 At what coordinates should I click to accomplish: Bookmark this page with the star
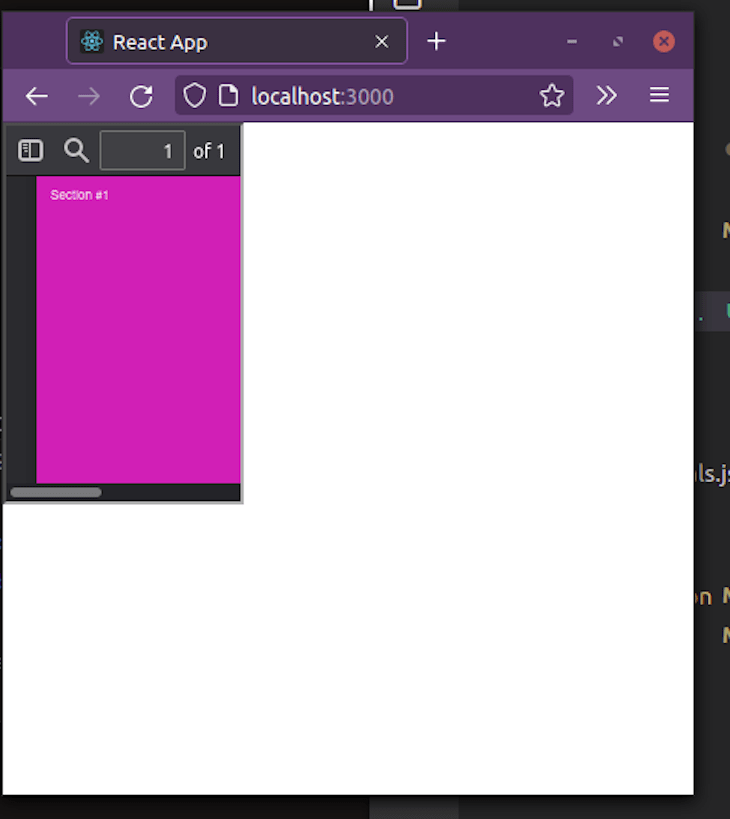point(552,96)
